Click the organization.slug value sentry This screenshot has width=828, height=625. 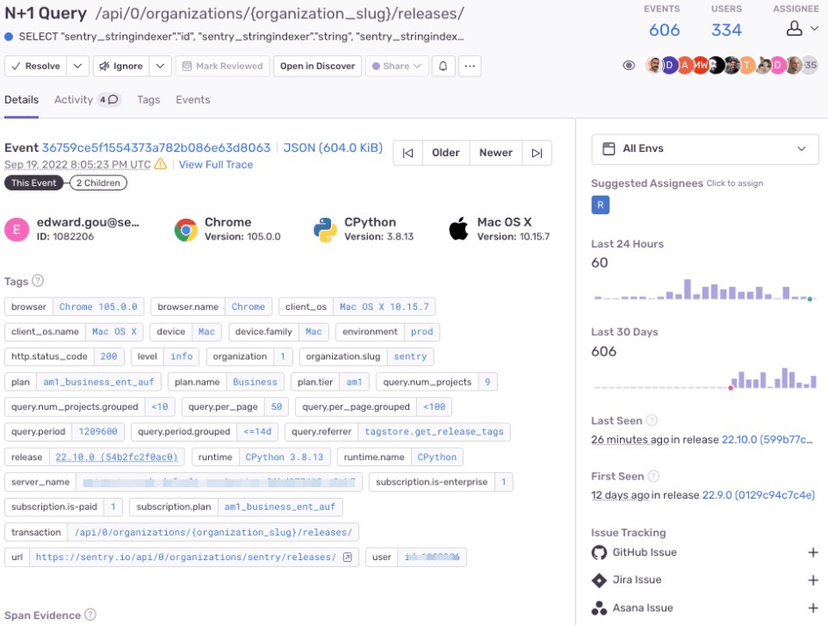click(x=410, y=356)
